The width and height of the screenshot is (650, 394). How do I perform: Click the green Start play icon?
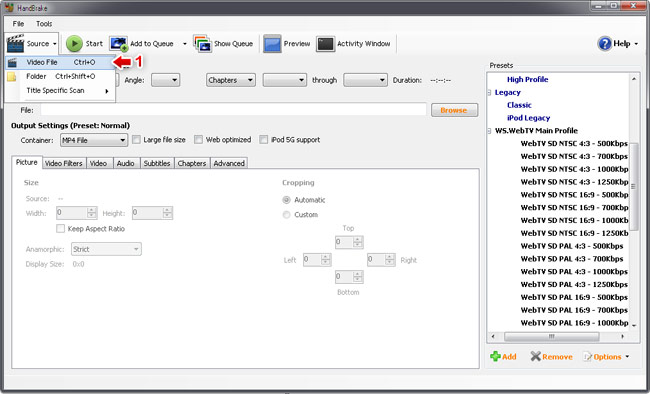coord(74,44)
